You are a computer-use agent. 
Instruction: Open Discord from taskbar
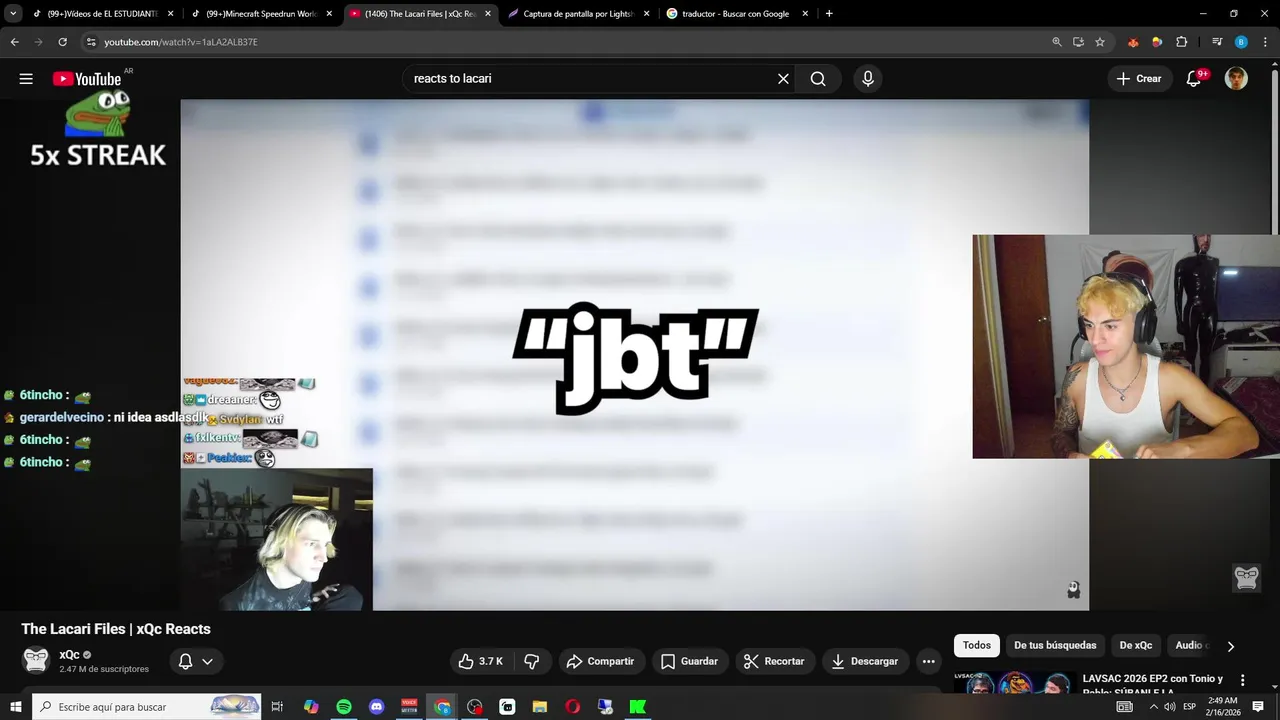tap(376, 707)
